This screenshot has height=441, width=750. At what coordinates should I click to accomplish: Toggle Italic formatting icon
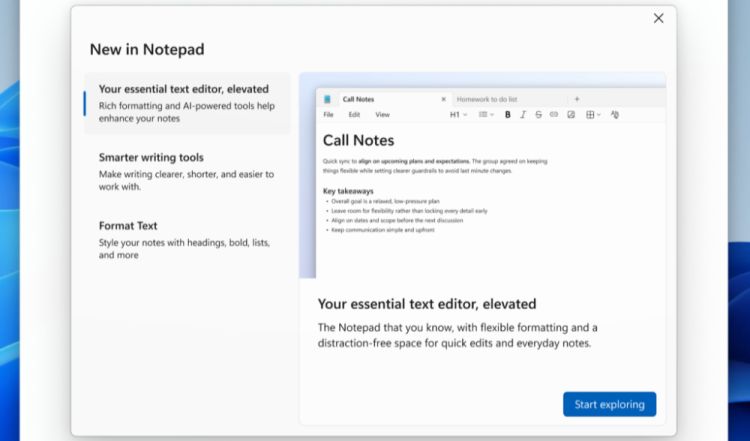523,115
